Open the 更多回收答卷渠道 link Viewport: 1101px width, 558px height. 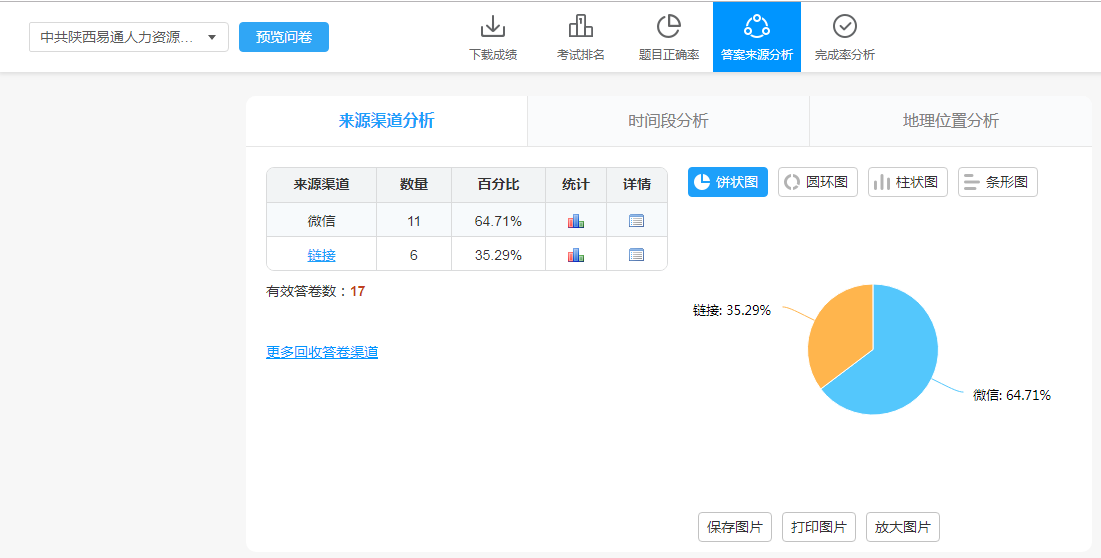[322, 352]
